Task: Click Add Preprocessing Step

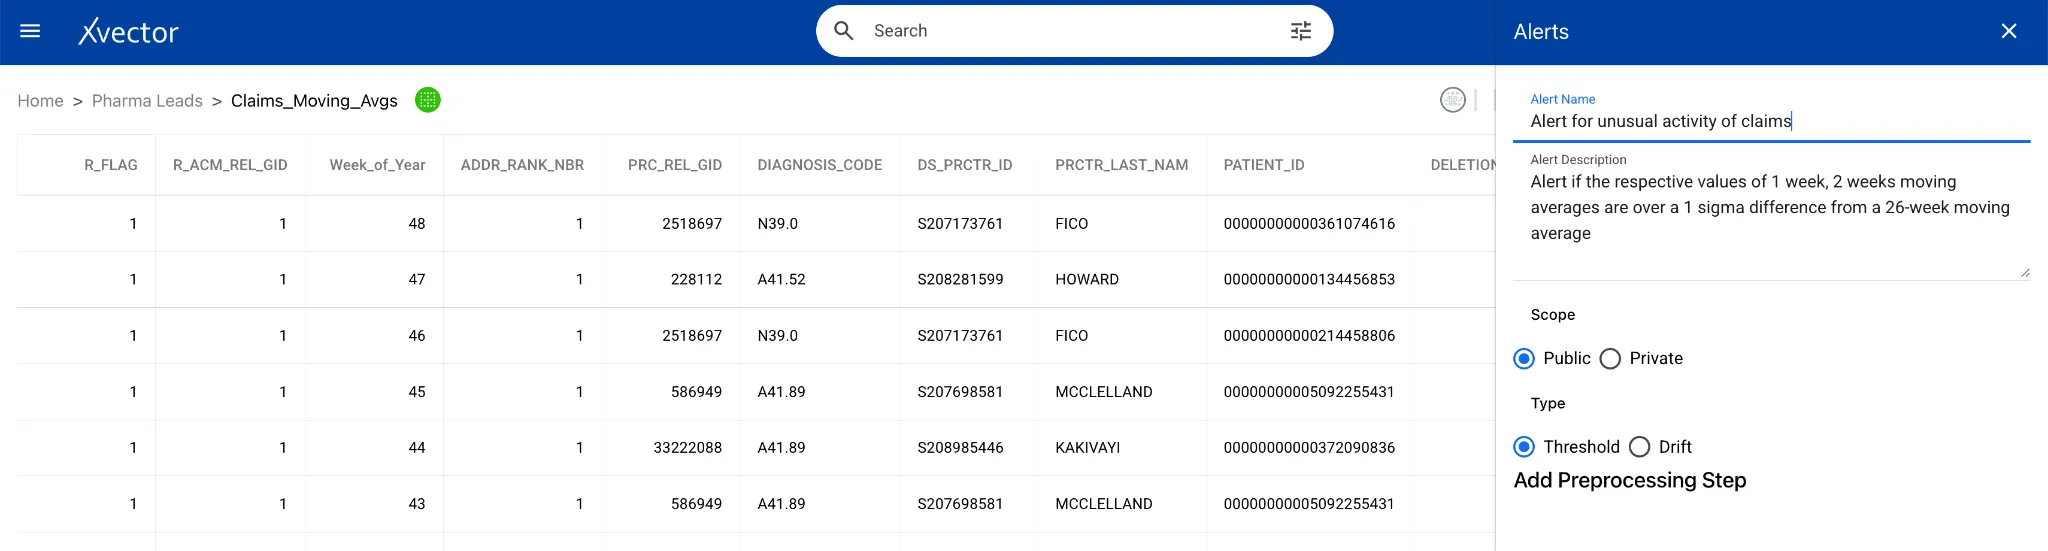Action: tap(1630, 481)
